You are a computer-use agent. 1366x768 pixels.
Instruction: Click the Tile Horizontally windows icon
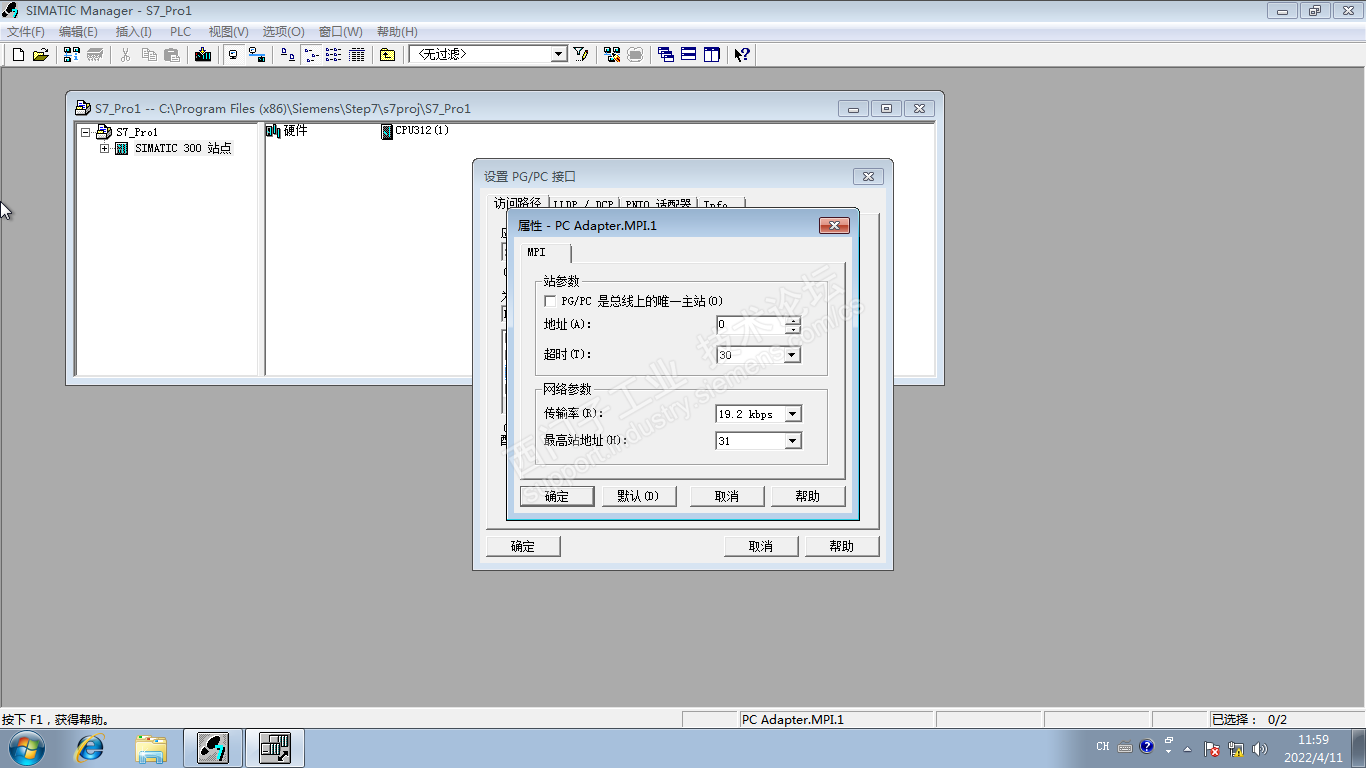pyautogui.click(x=689, y=55)
